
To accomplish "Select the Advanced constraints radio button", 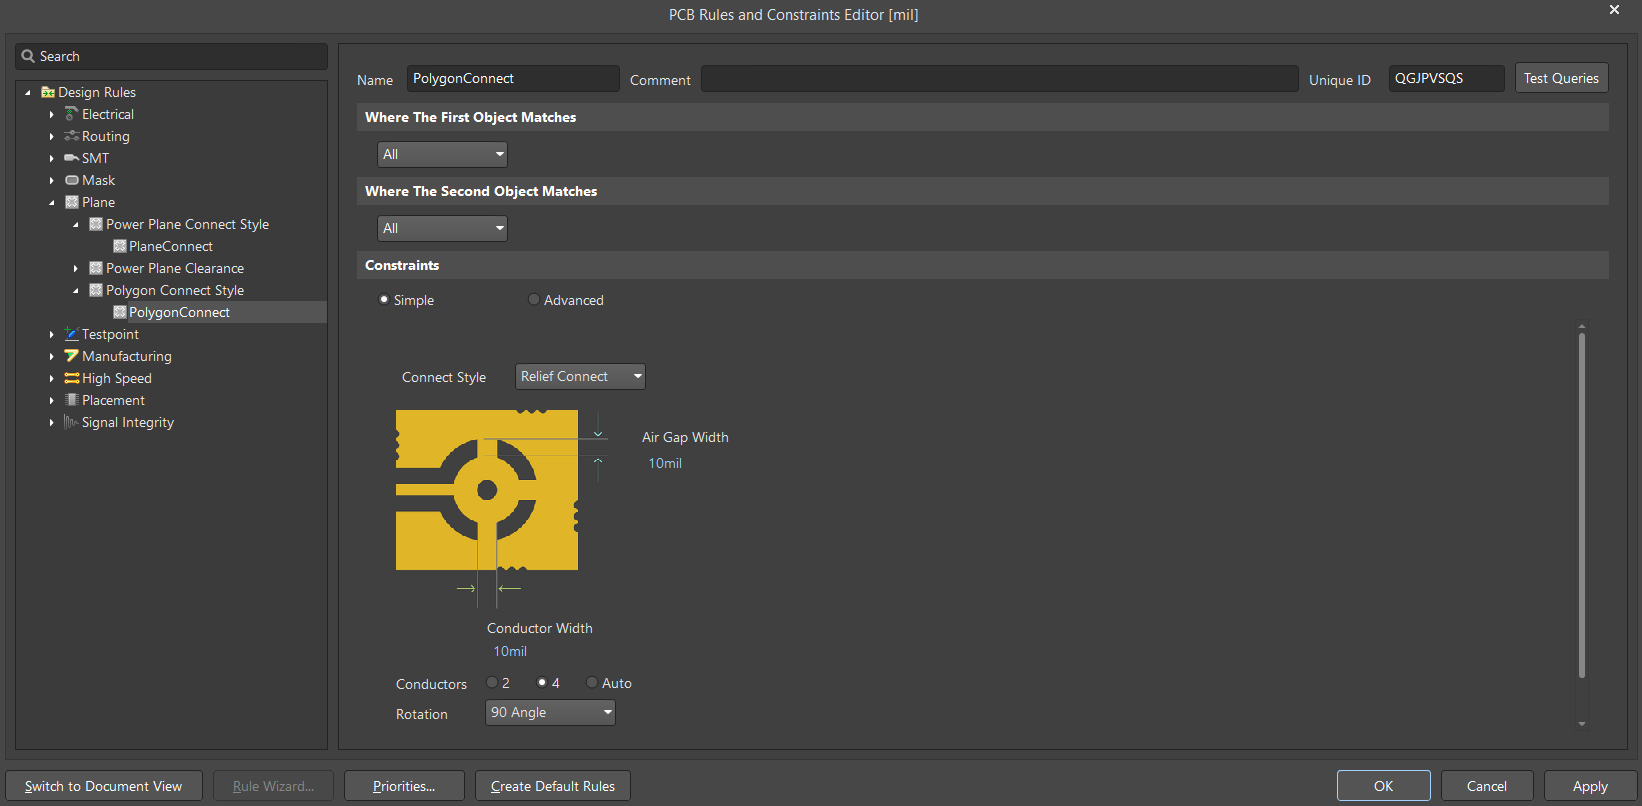I will point(534,299).
